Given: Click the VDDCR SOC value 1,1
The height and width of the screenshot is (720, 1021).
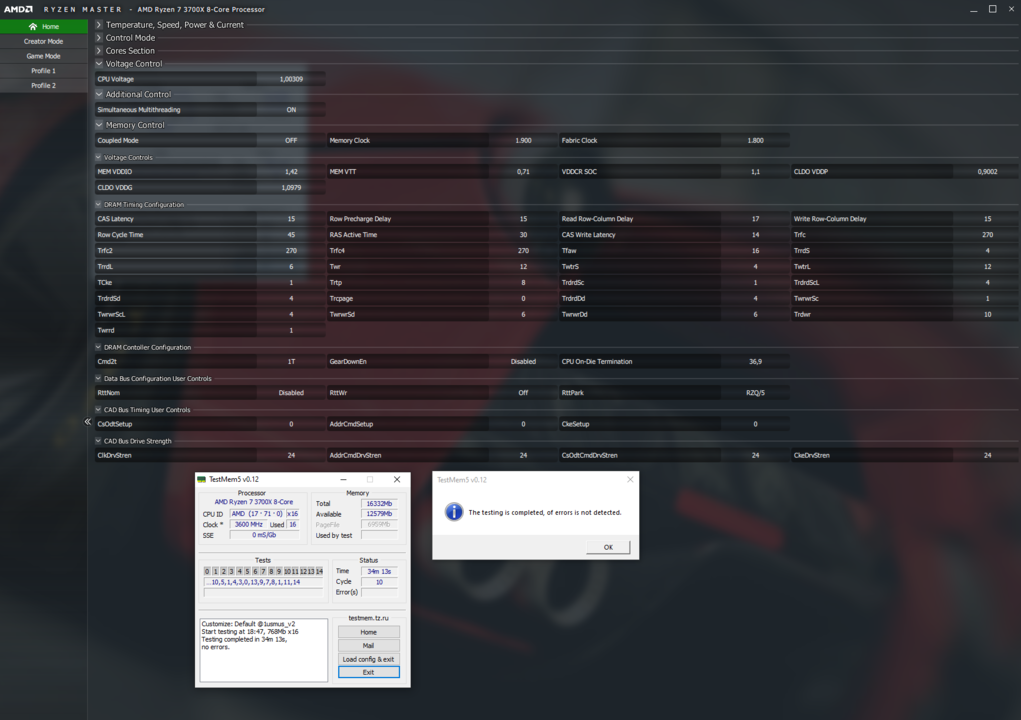Looking at the screenshot, I should (755, 172).
